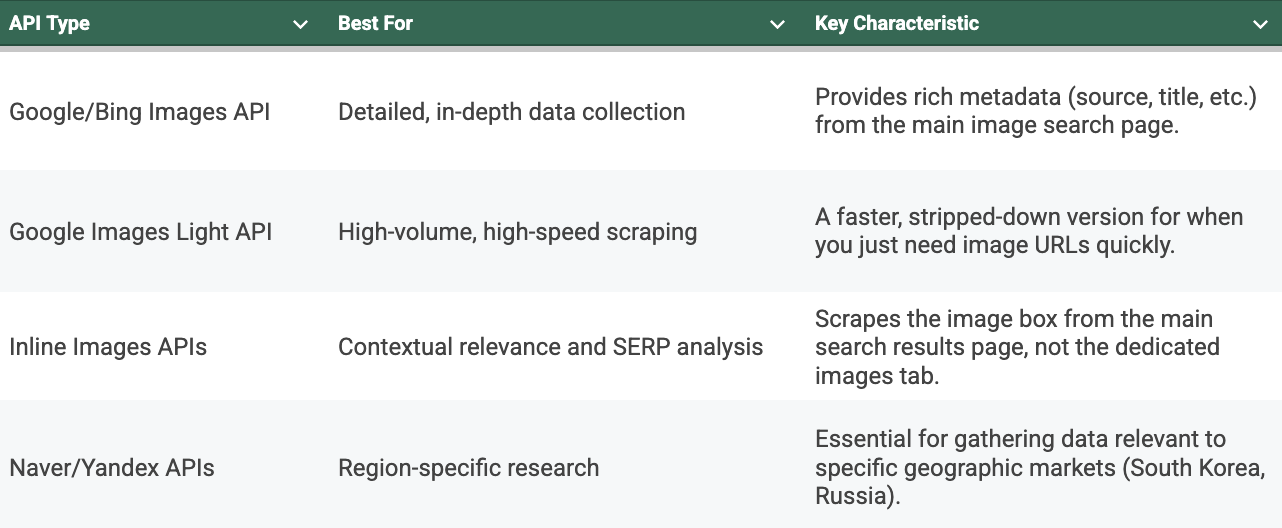Click the Detailed, in-depth data collection cell

[x=511, y=112]
